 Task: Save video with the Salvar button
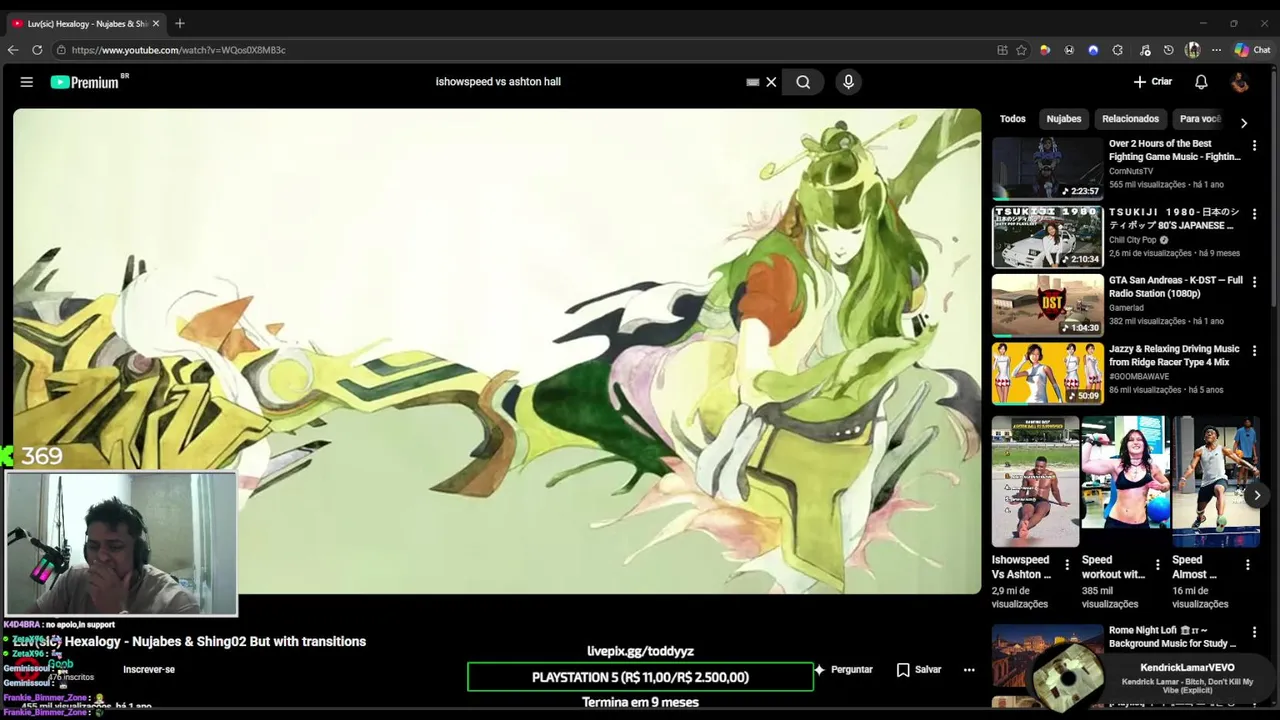click(x=919, y=670)
